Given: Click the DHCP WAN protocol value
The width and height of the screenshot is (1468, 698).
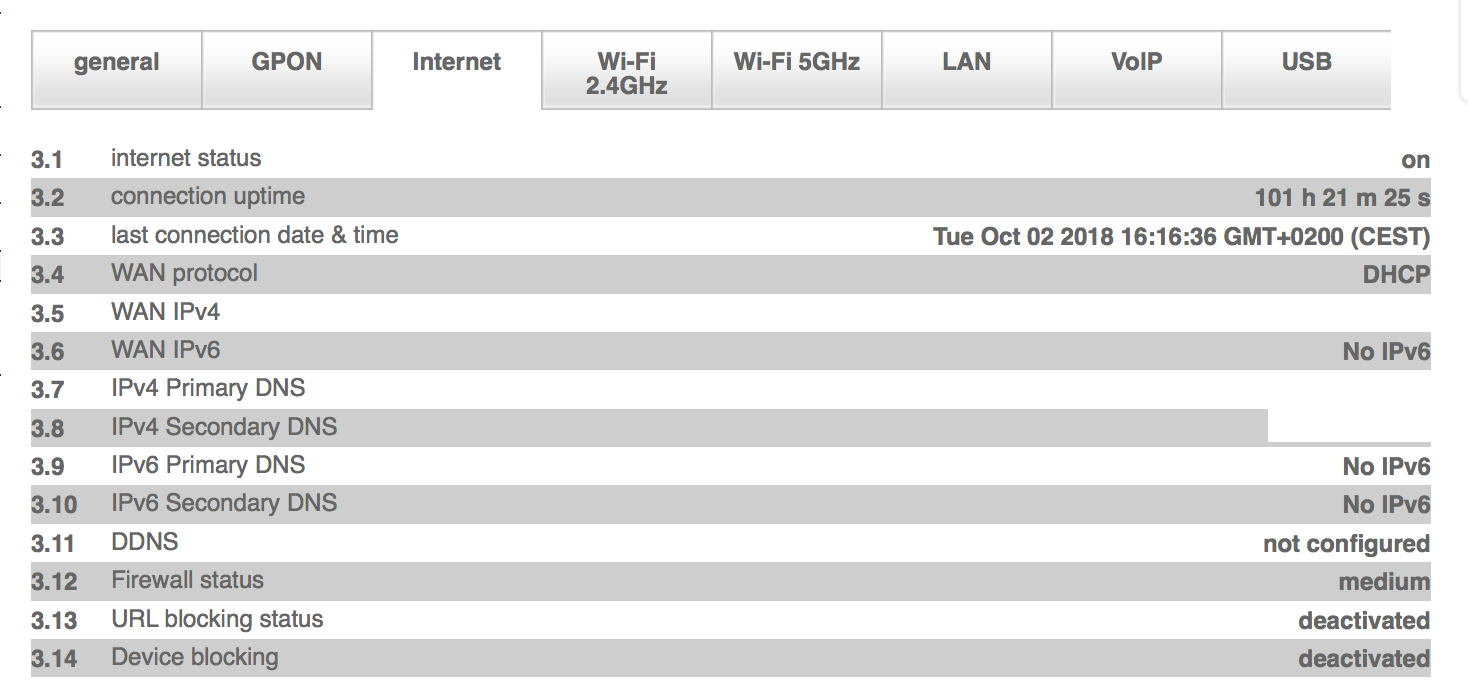Looking at the screenshot, I should (x=1396, y=275).
